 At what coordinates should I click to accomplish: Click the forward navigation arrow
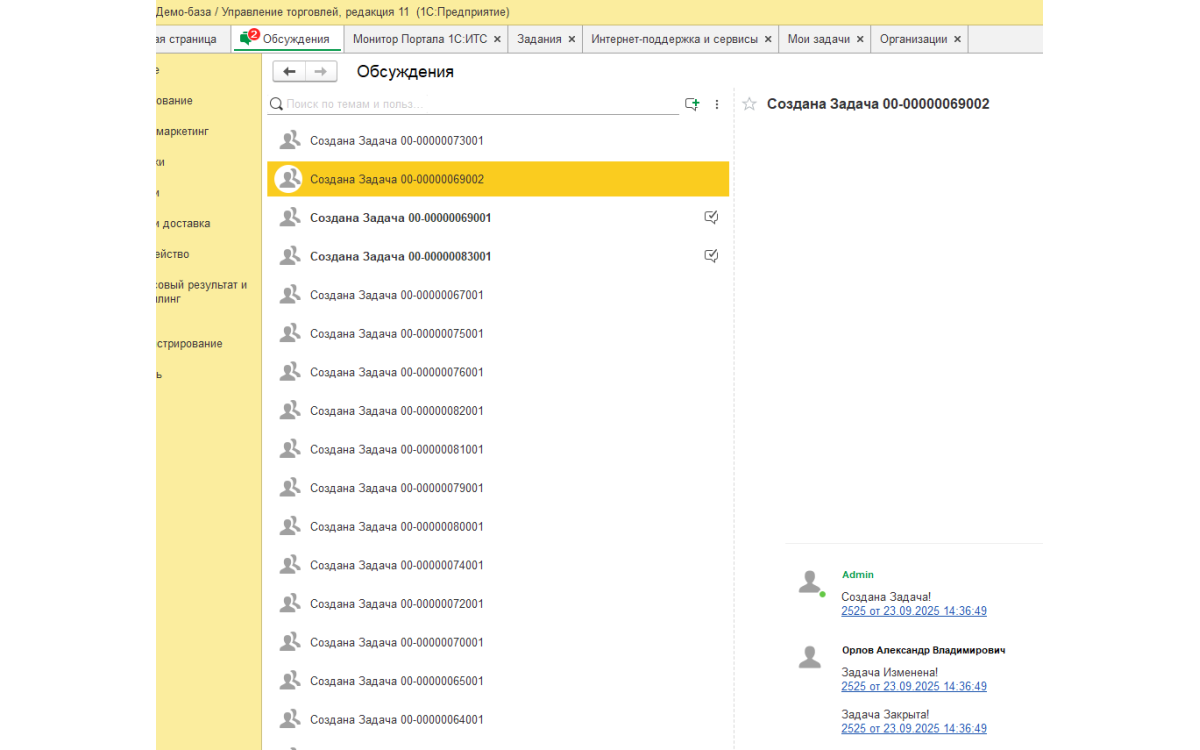[321, 72]
